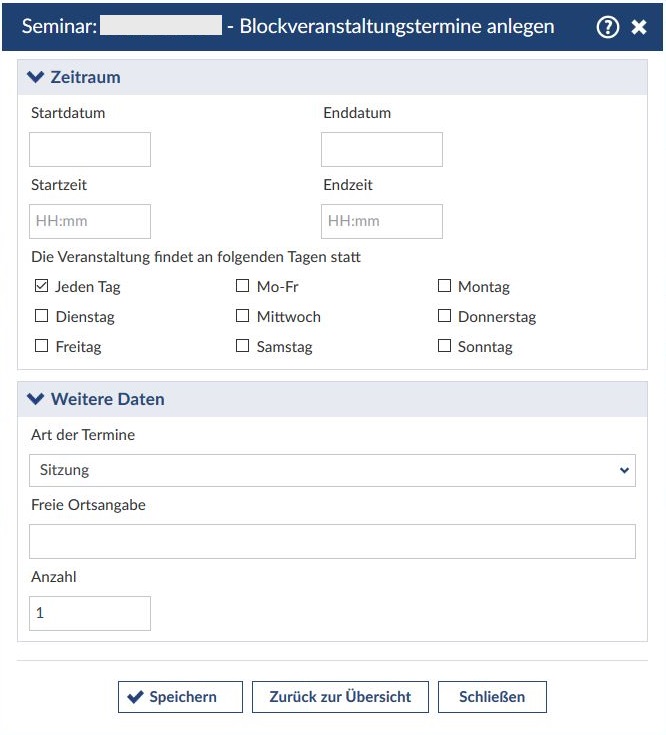Click the Speichern button

[180, 697]
